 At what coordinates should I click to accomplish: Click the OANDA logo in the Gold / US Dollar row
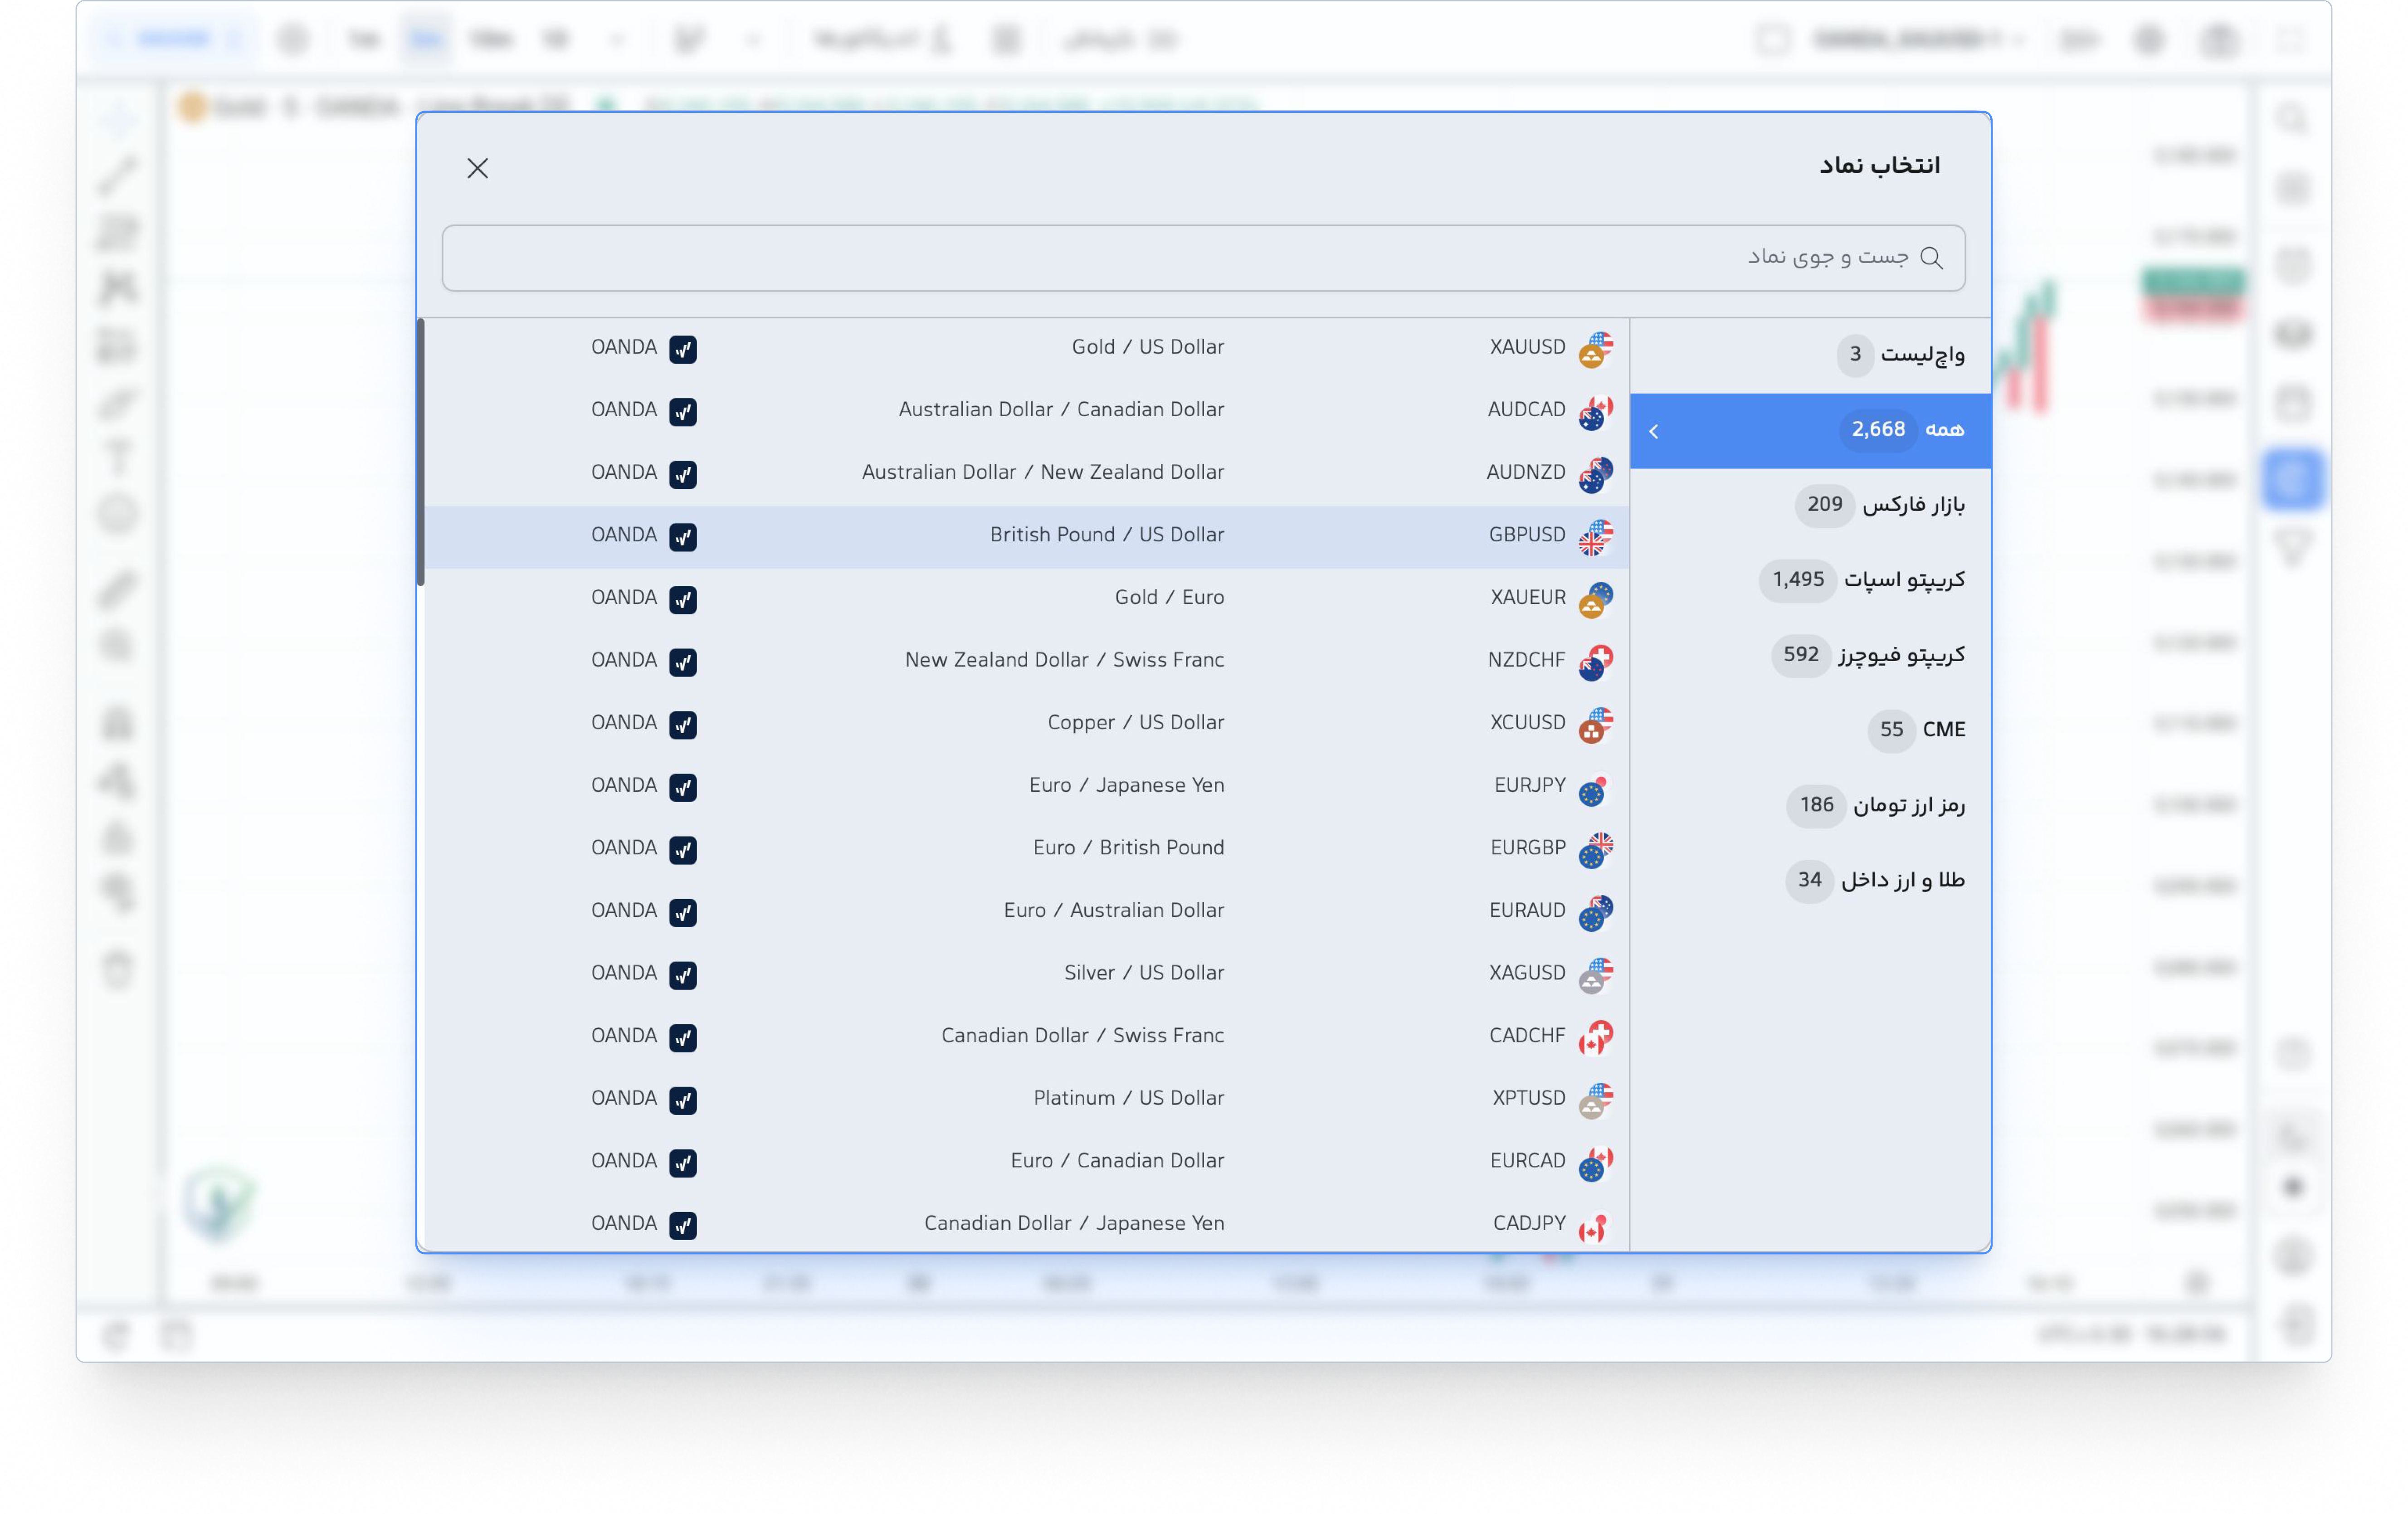coord(683,349)
